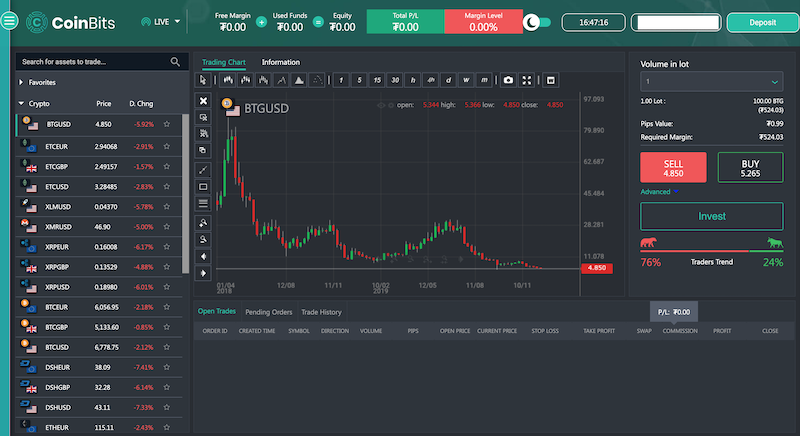800x436 pixels.
Task: Click the Deposit button
Action: 763,22
